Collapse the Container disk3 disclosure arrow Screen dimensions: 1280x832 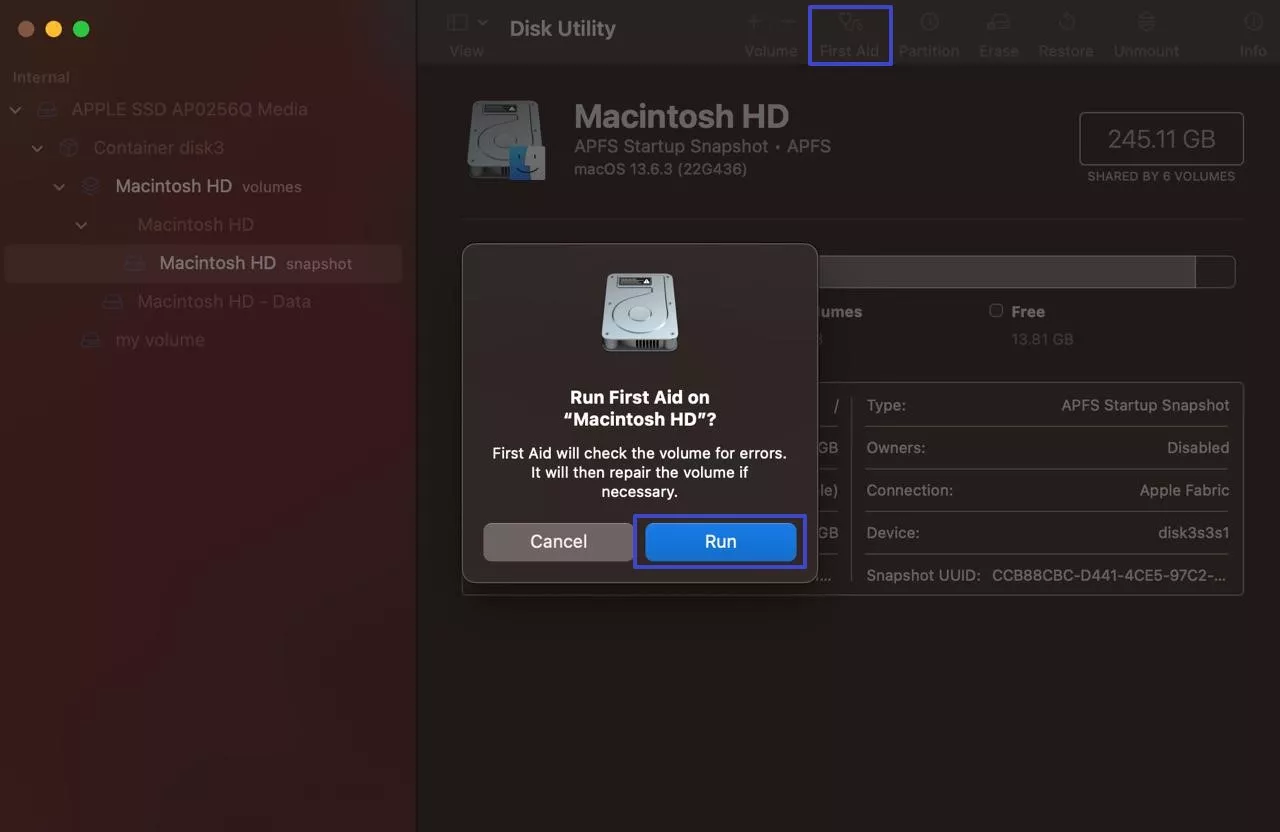point(38,148)
